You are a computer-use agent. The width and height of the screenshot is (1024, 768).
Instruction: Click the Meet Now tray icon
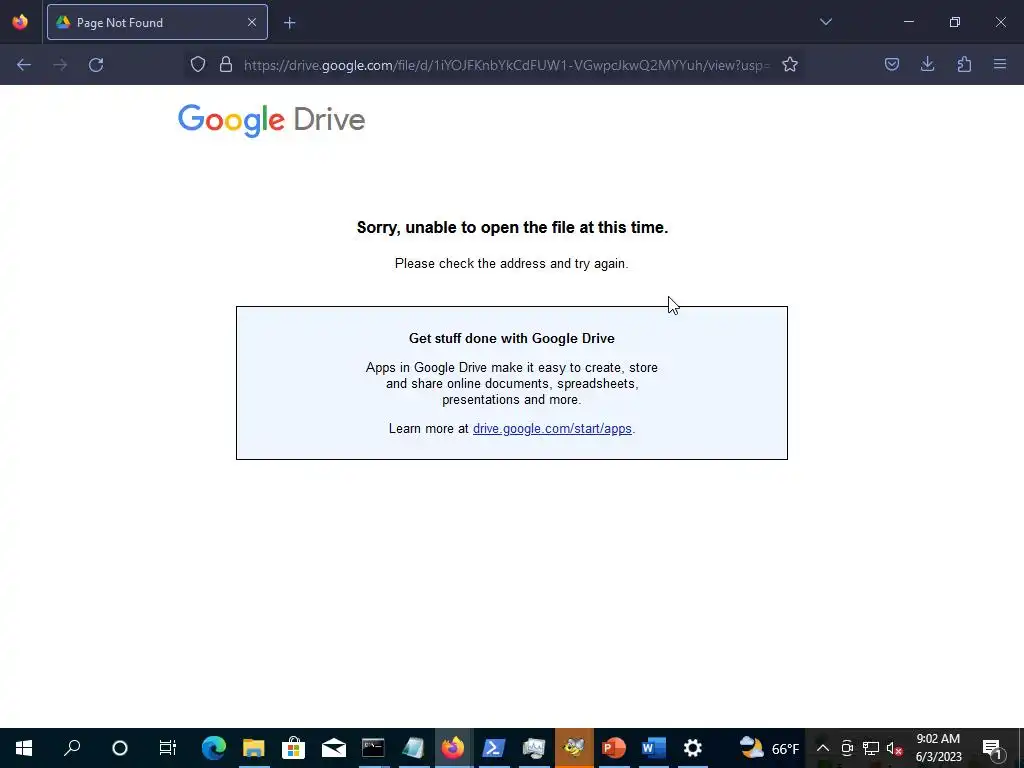coord(847,748)
